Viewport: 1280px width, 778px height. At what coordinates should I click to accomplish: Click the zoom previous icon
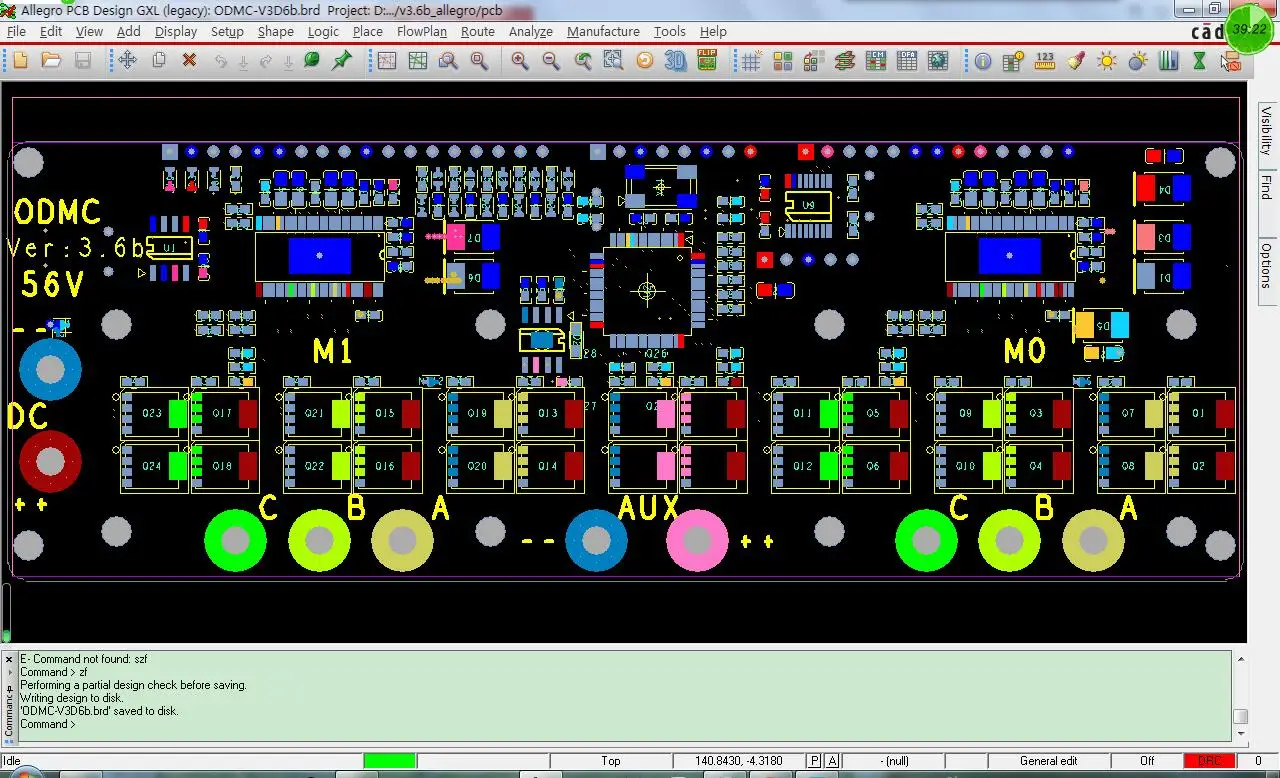(x=582, y=61)
